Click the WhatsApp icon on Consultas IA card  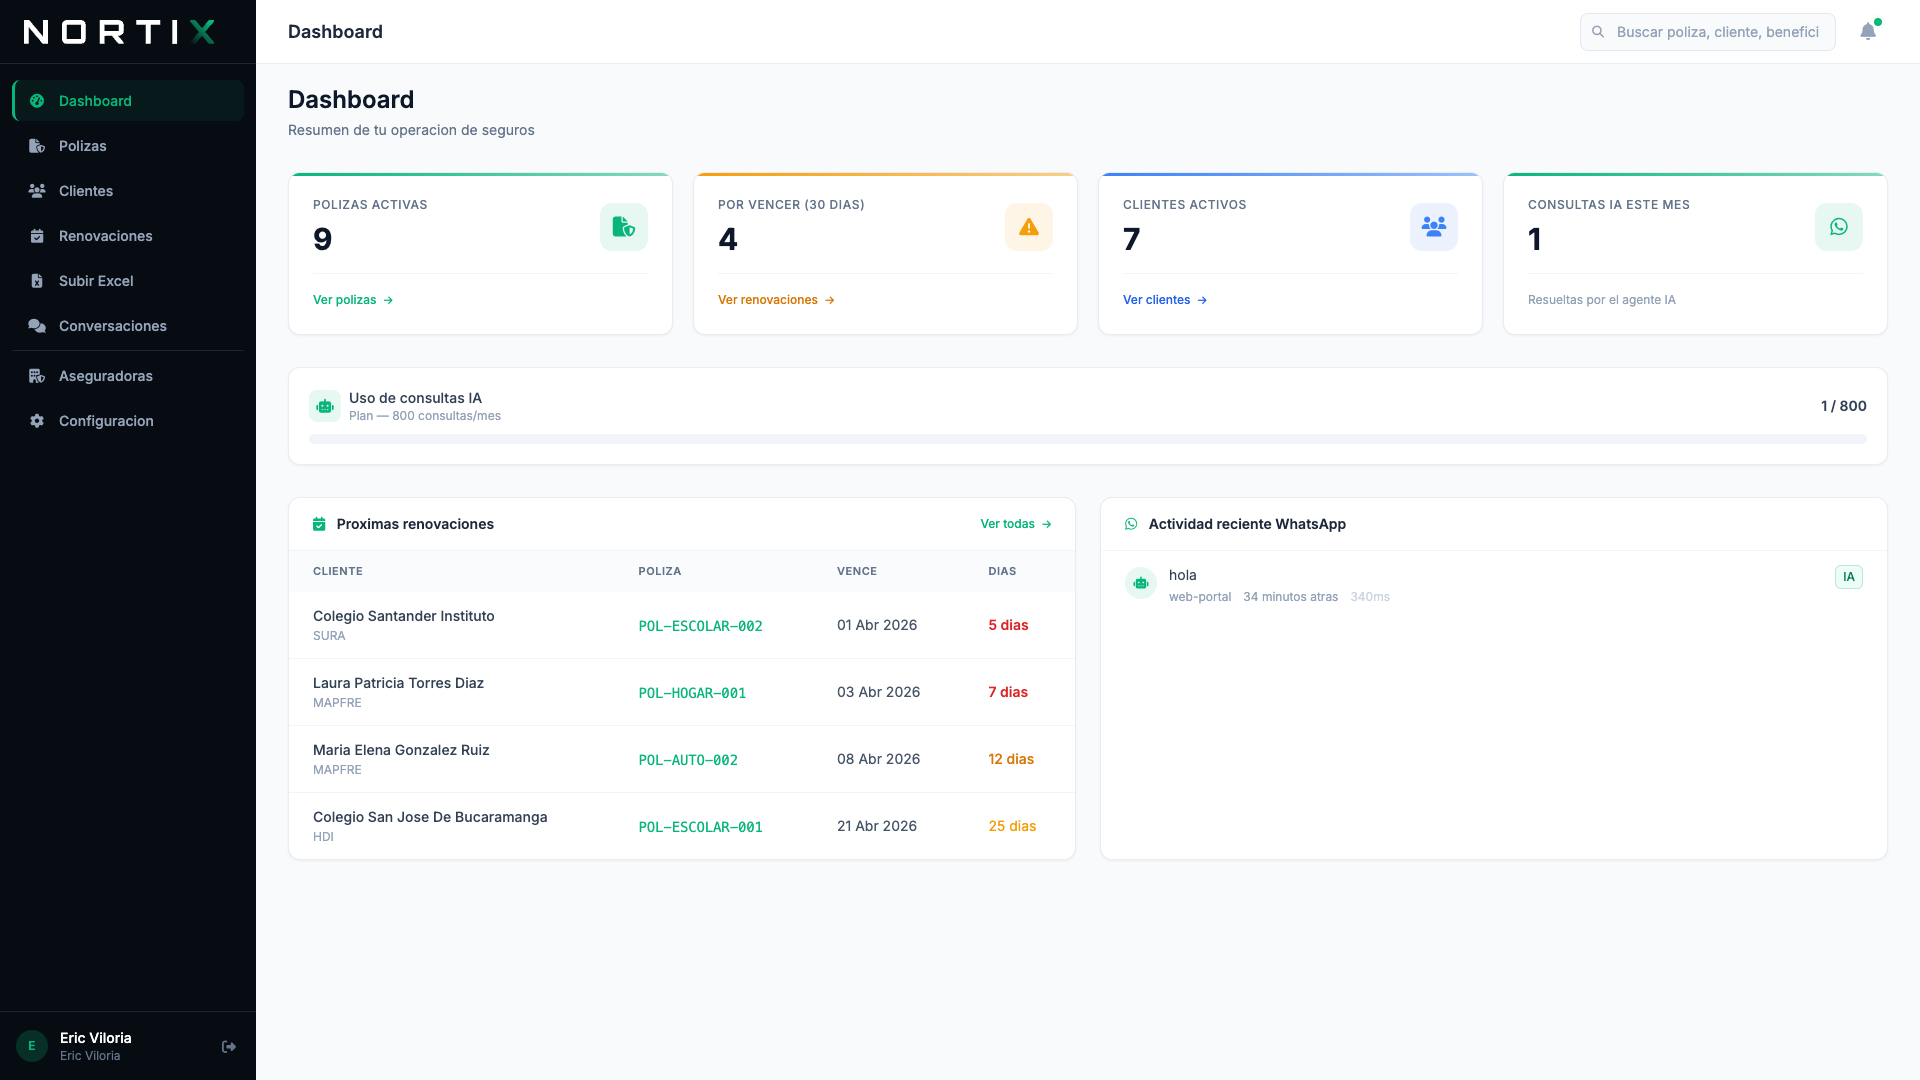(x=1838, y=226)
